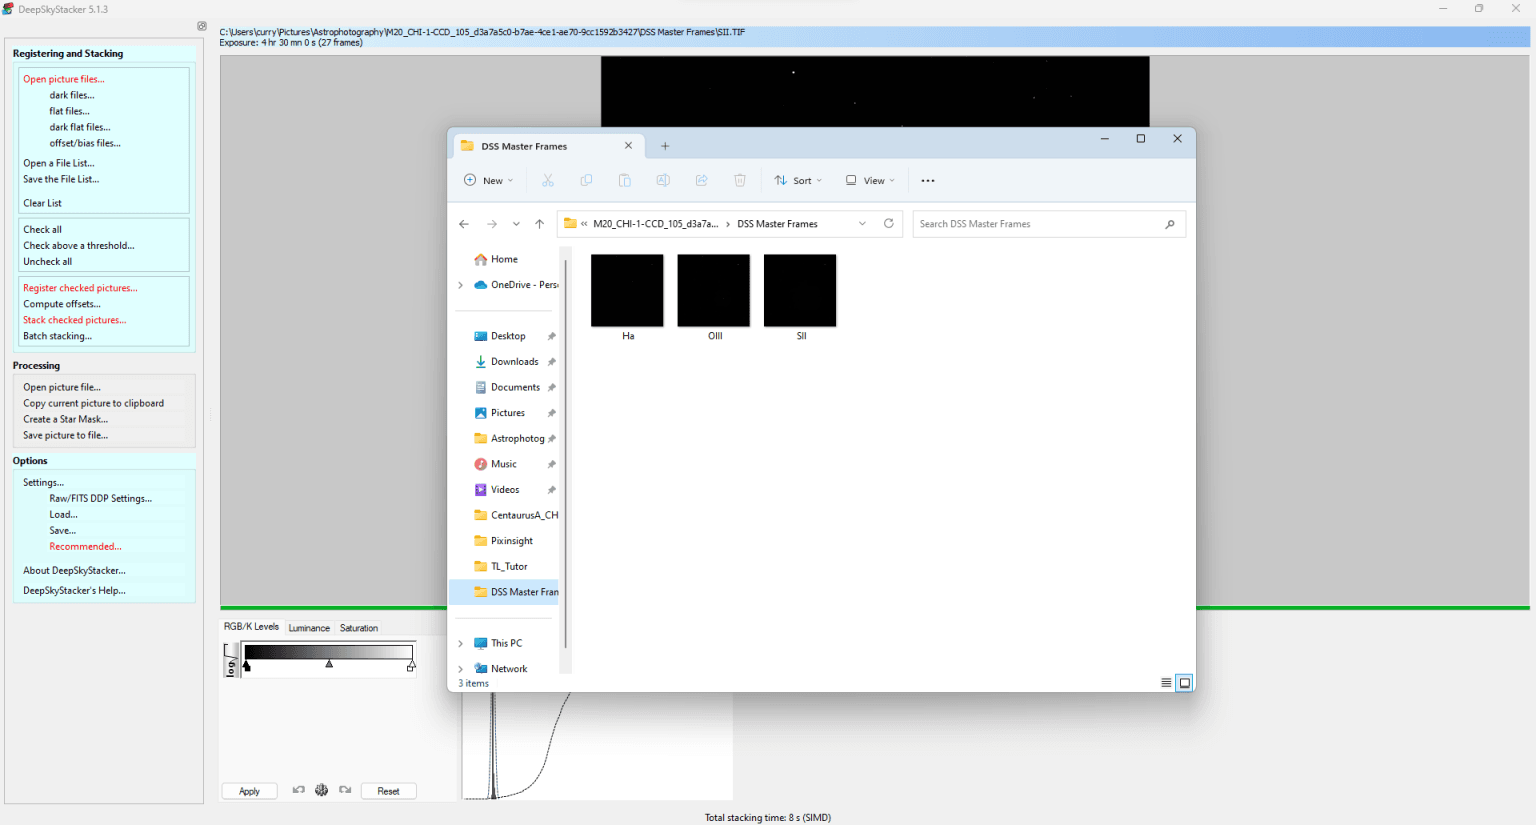The image size is (1536, 825).
Task: Open the See more ellipsis menu
Action: (x=928, y=181)
